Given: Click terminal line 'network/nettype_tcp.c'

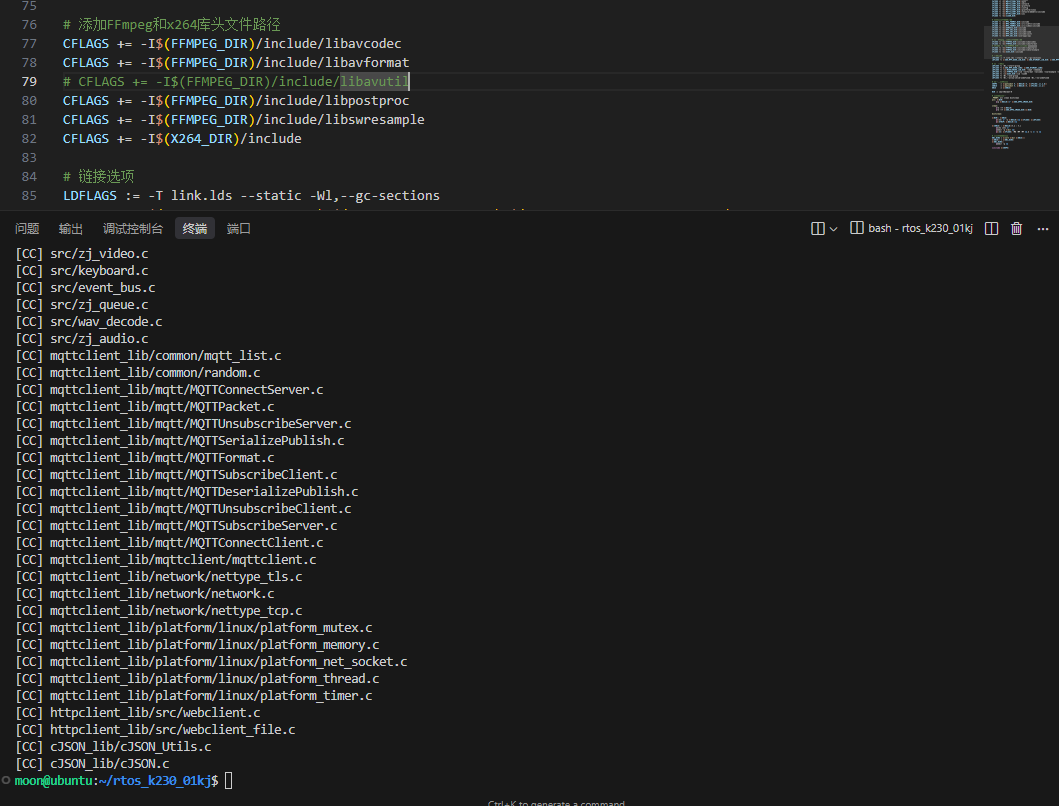Looking at the screenshot, I should click(x=159, y=610).
